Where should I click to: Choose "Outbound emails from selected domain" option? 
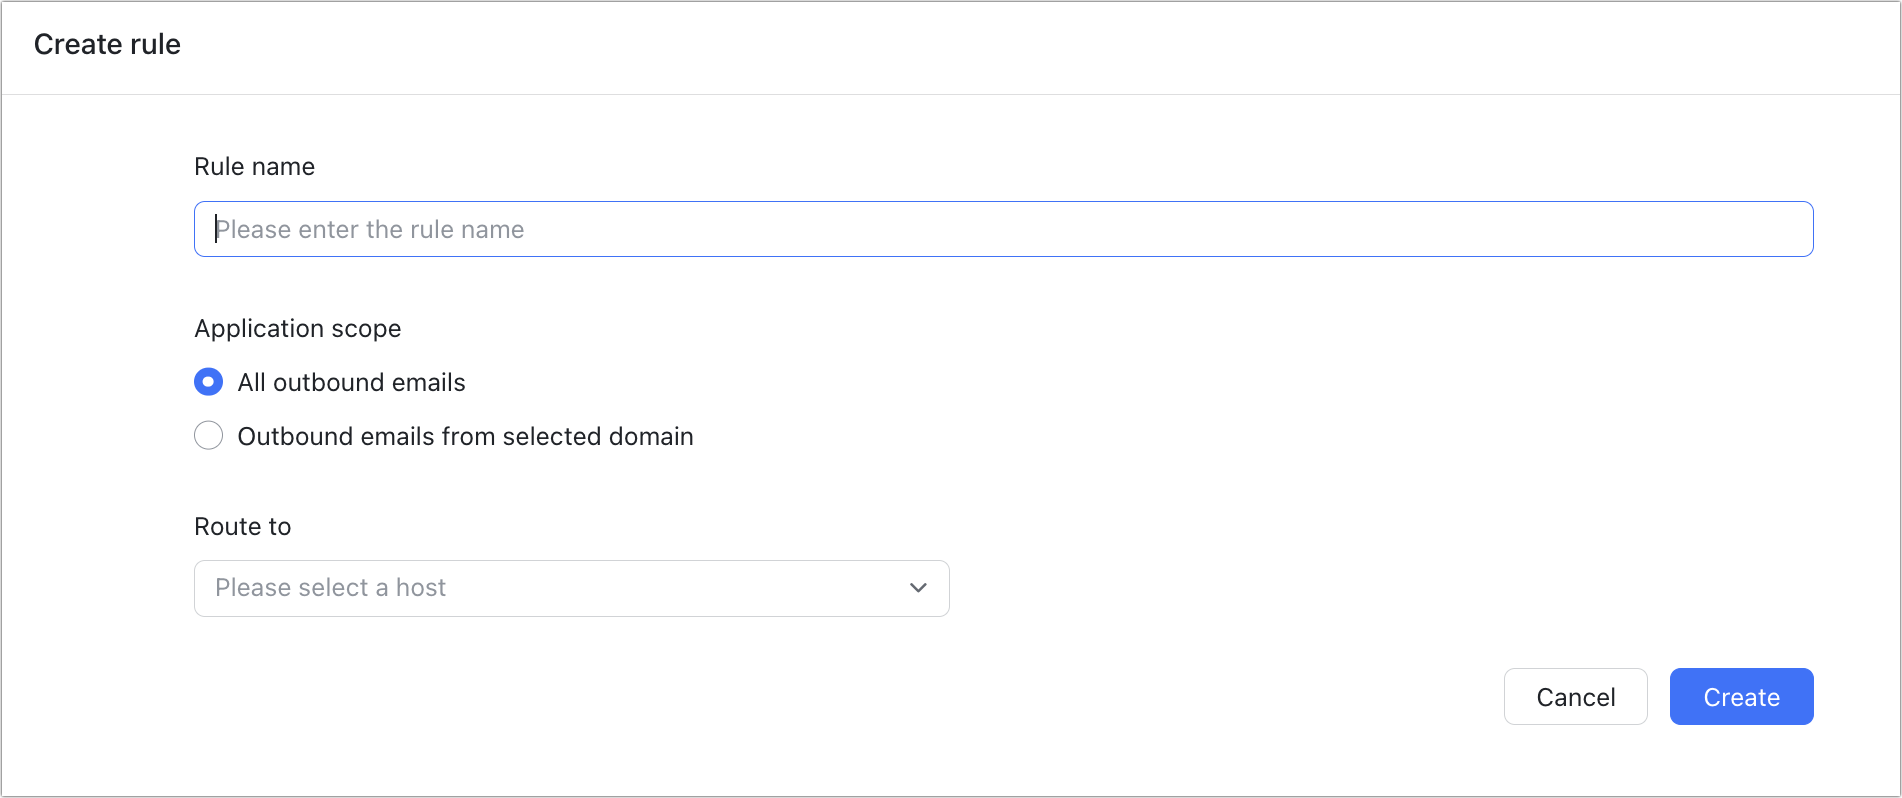click(208, 435)
